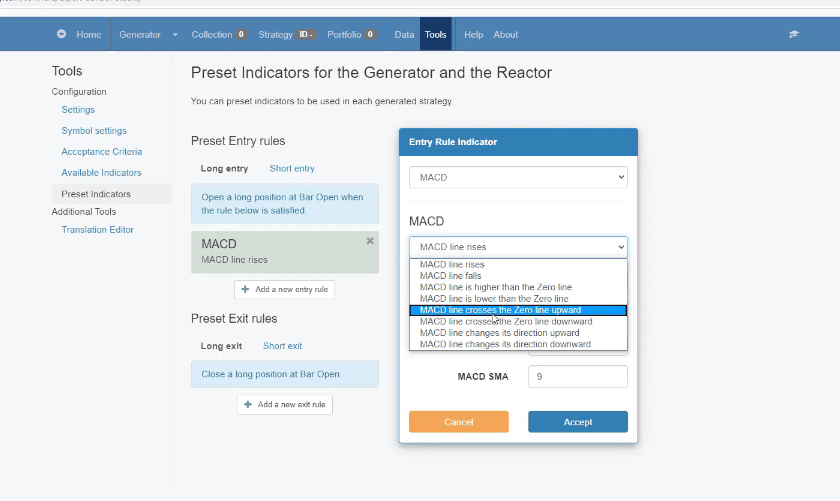The height and width of the screenshot is (501, 840).
Task: Open the Translation Editor link
Action: 97,230
